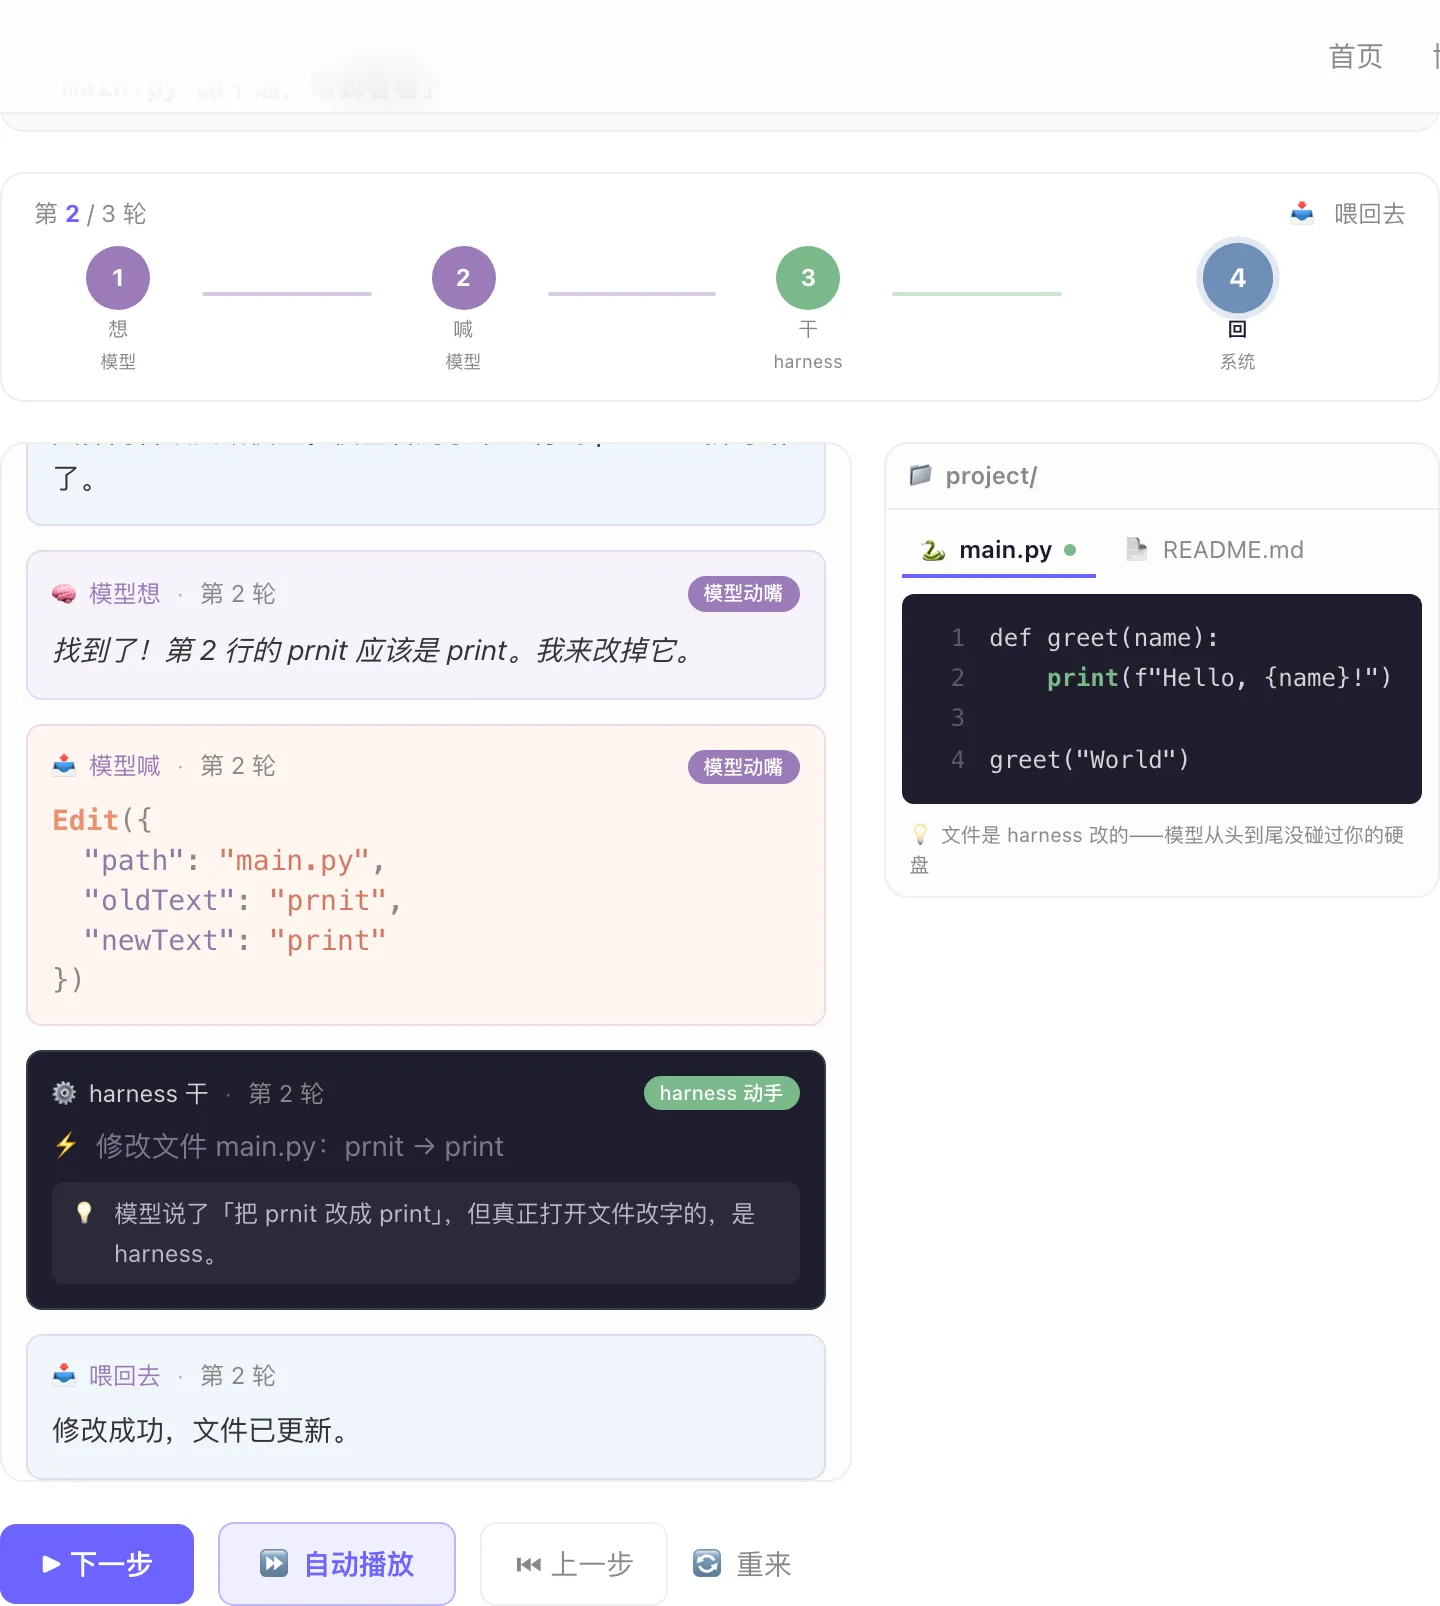Screen dimensions: 1440x1606
Task: Click the document icon on README.md tab
Action: pyautogui.click(x=1137, y=549)
